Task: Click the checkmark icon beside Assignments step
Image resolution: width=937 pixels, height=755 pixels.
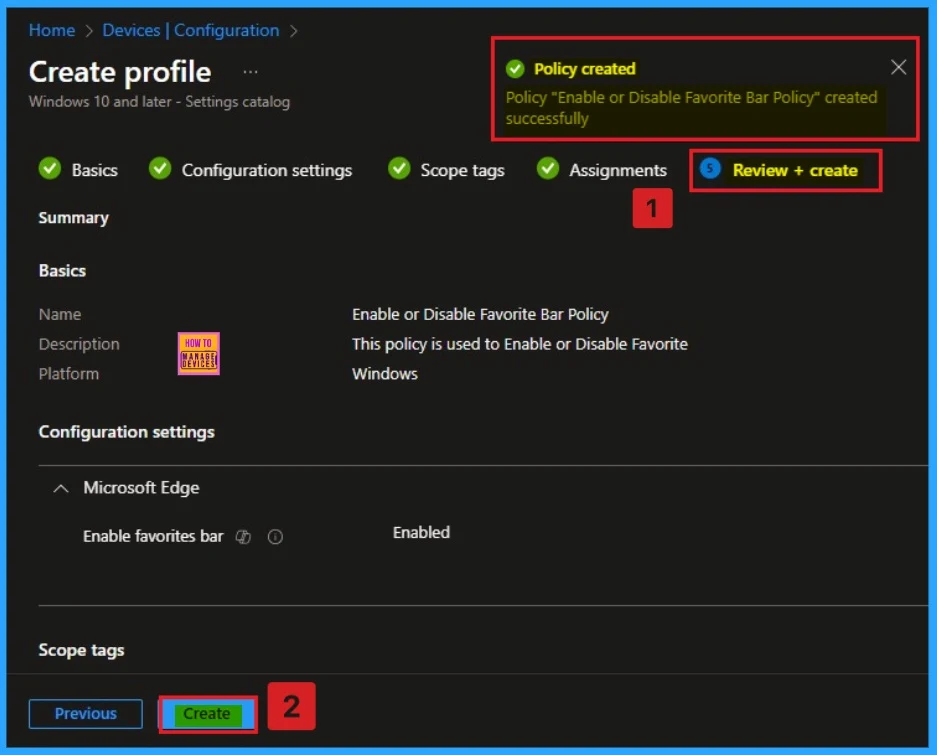Action: tap(547, 169)
